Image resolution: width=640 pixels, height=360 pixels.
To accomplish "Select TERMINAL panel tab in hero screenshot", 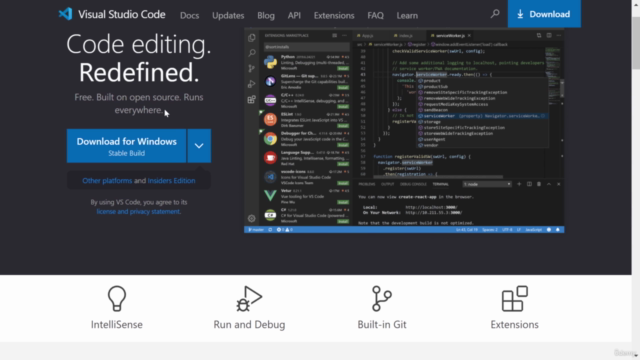I will pyautogui.click(x=440, y=184).
